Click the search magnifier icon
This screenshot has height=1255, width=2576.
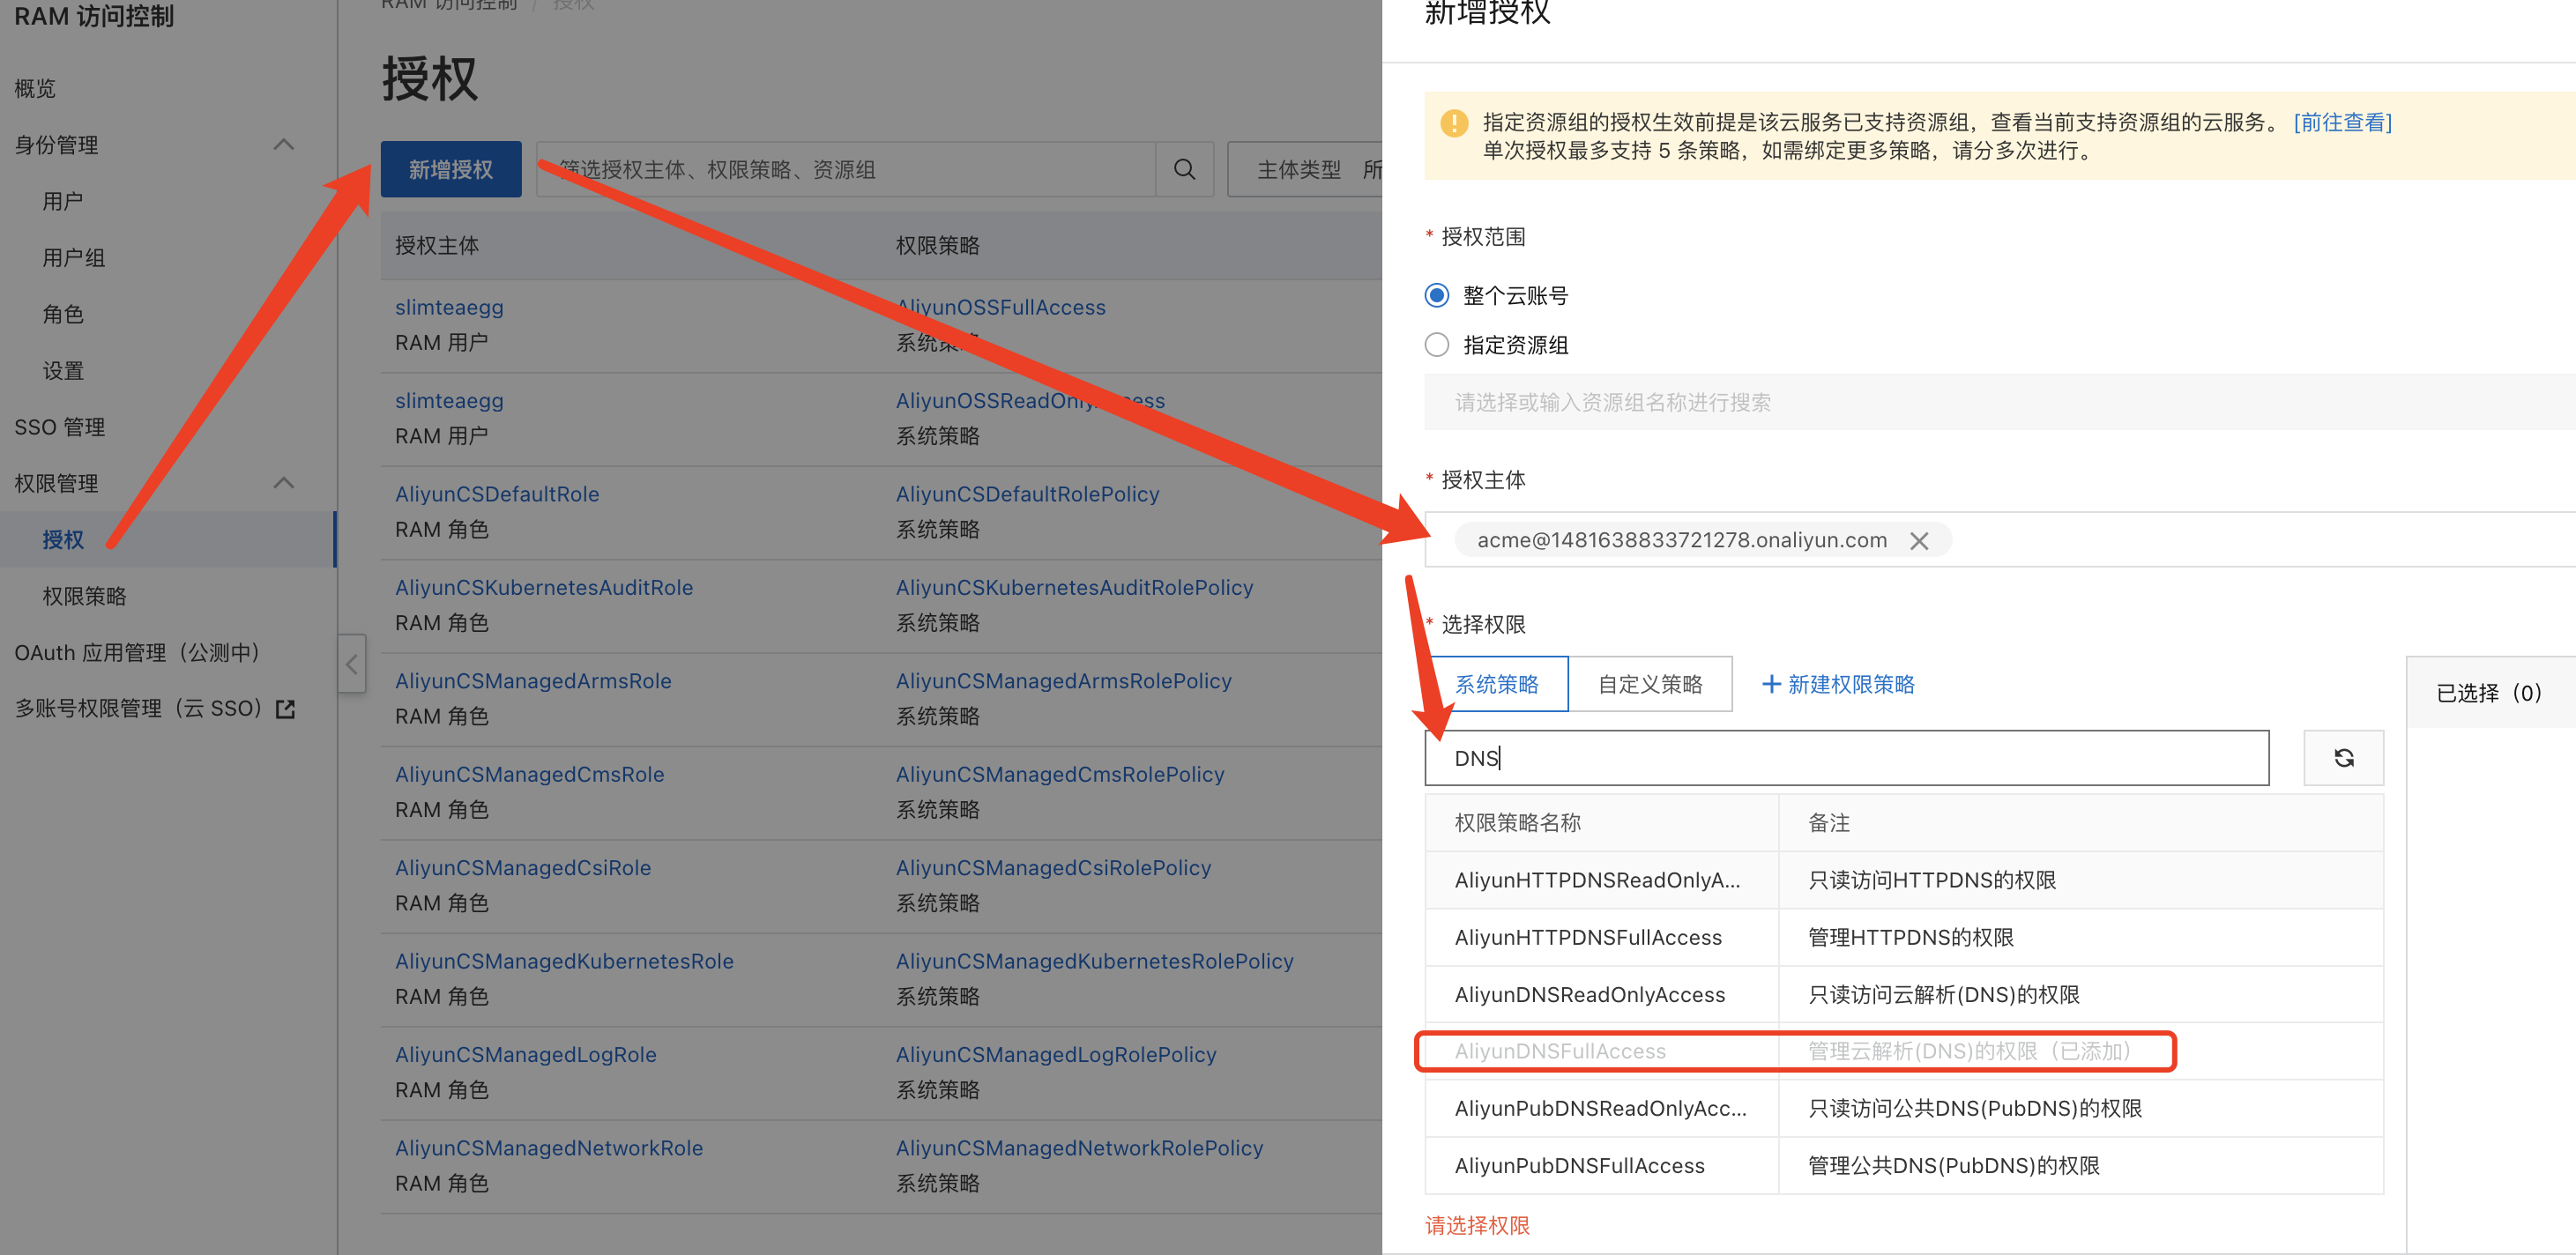point(1184,169)
